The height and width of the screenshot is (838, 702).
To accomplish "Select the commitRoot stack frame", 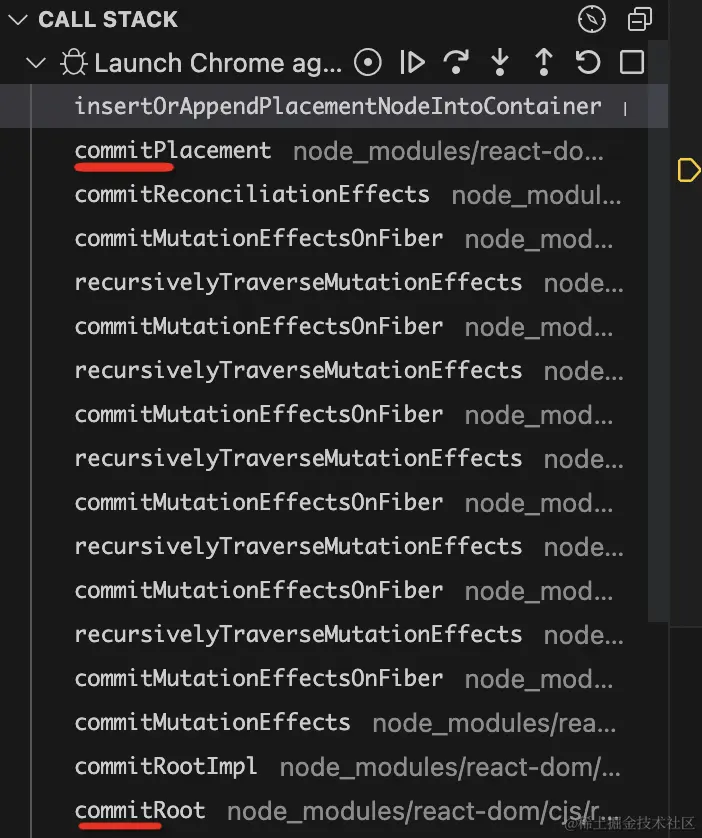I will (x=140, y=810).
